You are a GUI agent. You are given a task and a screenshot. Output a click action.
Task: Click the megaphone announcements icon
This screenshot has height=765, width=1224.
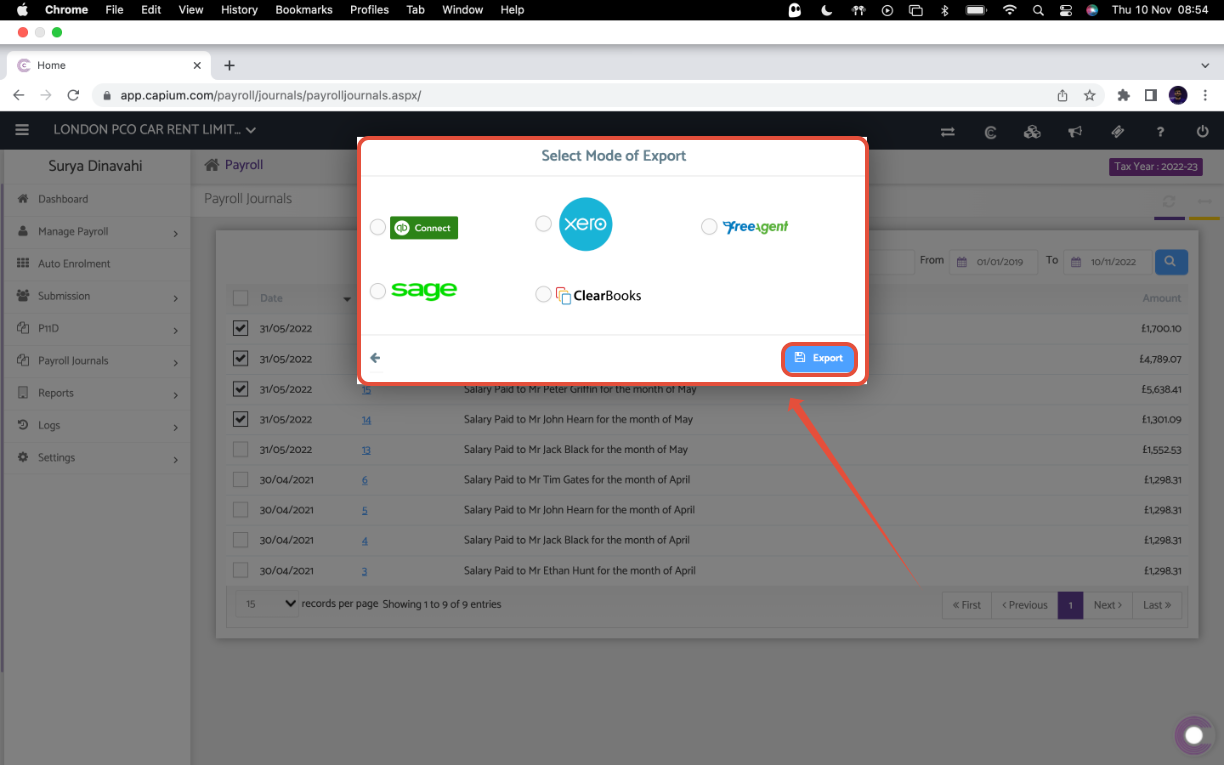coord(1075,131)
